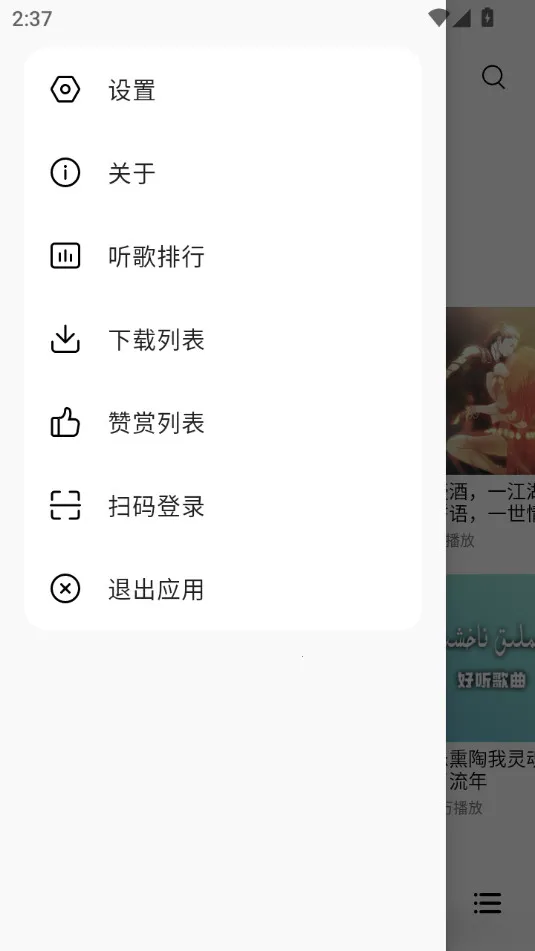Screen dimensions: 535x951
Task: Tap the circled info icon
Action: pos(65,173)
